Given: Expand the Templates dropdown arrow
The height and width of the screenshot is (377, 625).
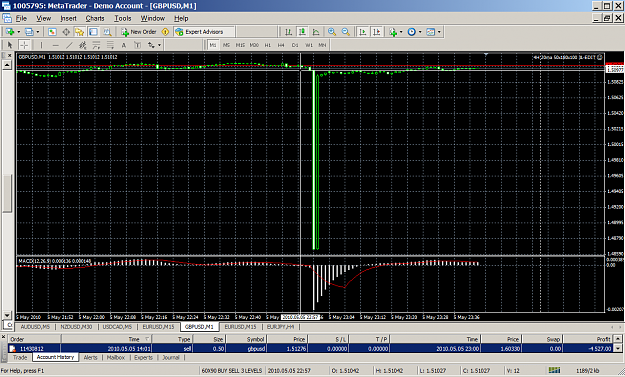Looking at the screenshot, I should click(x=439, y=32).
